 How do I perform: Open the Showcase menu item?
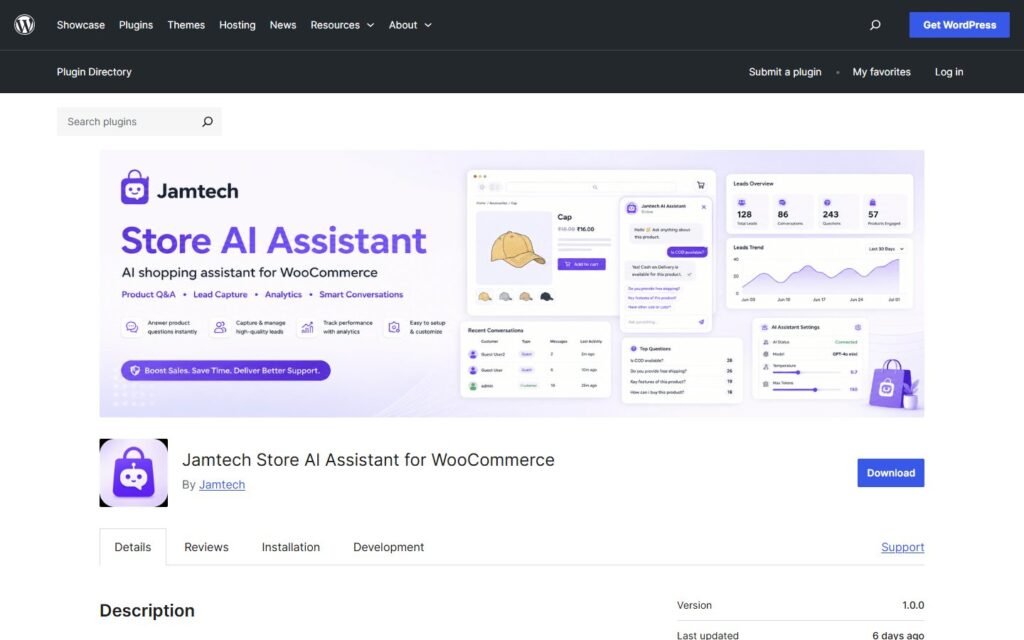point(80,25)
